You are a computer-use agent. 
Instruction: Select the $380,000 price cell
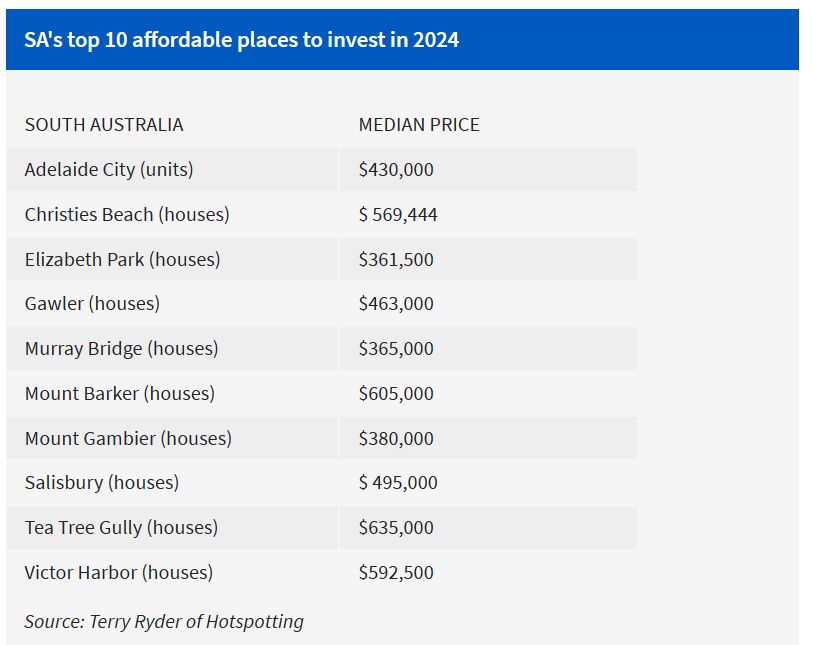[x=396, y=439]
